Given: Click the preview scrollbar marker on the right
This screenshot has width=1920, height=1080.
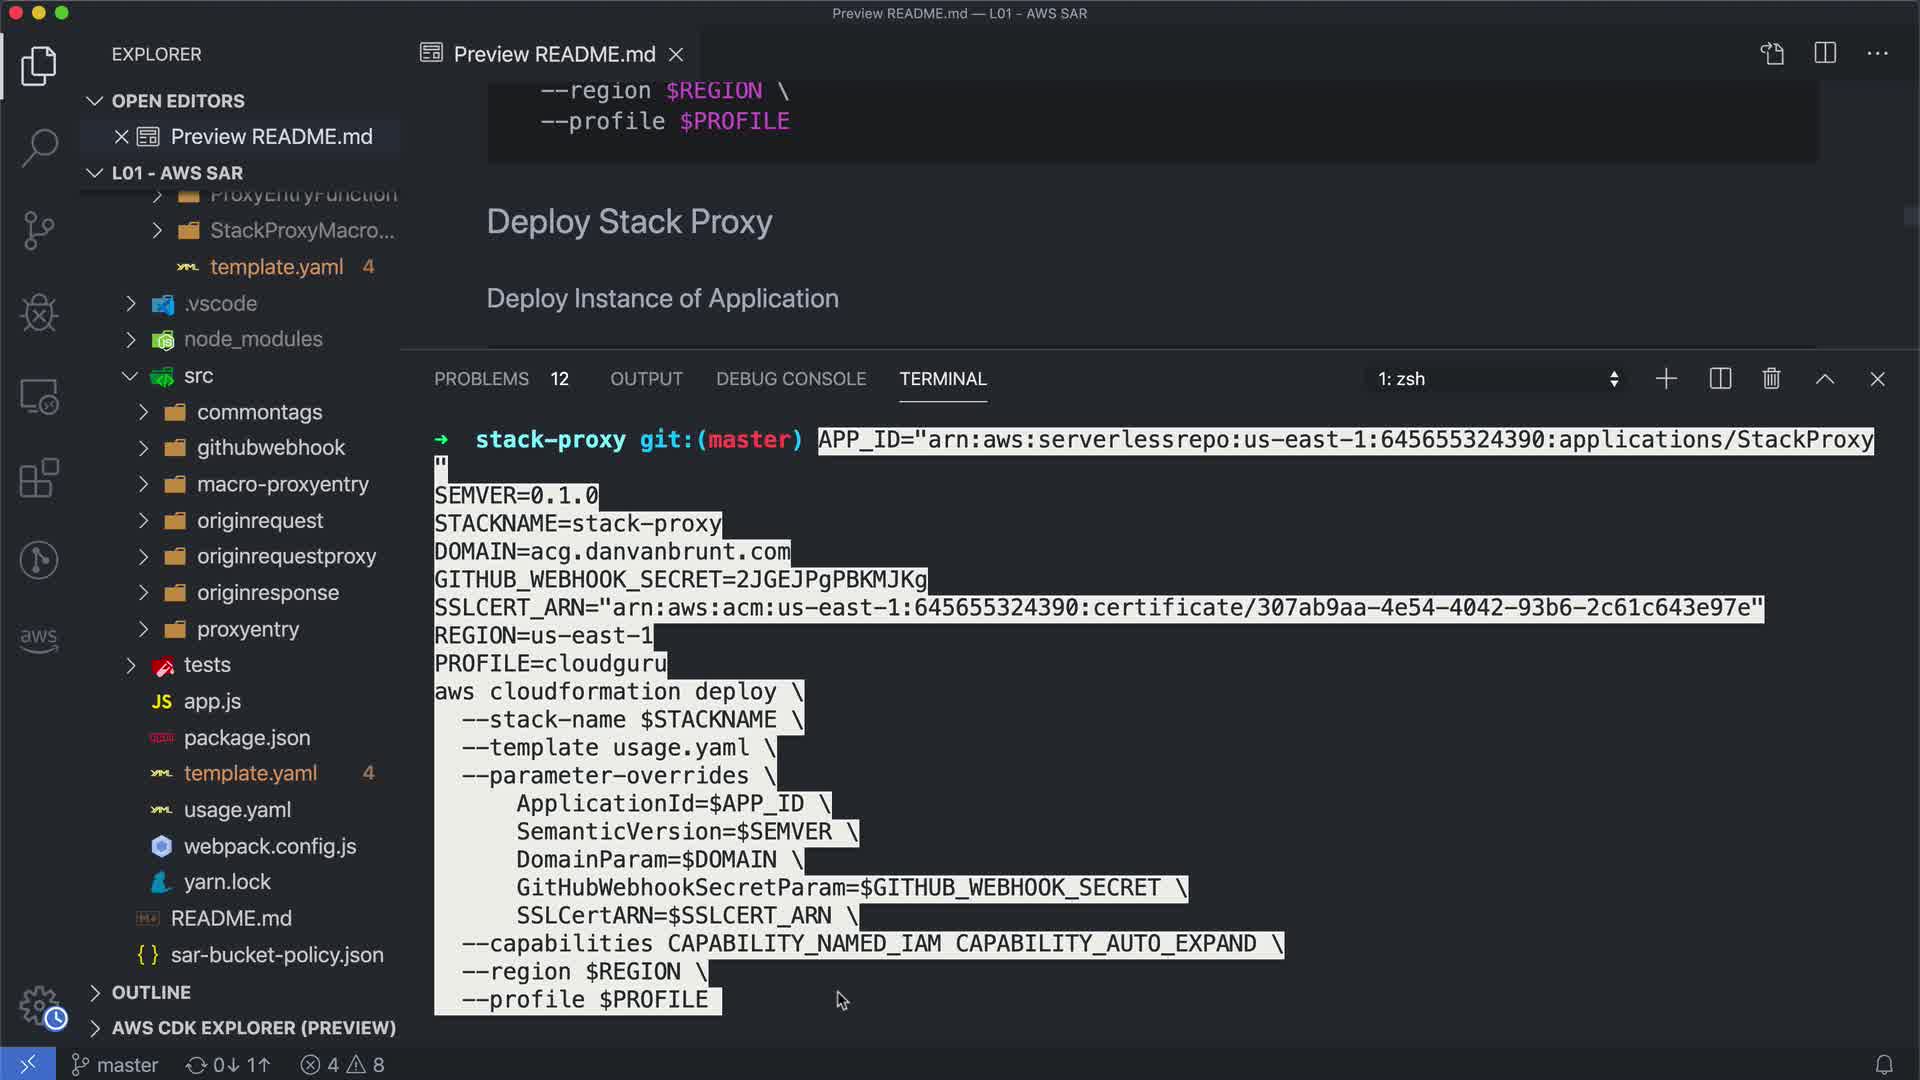Looking at the screenshot, I should pos(1910,216).
